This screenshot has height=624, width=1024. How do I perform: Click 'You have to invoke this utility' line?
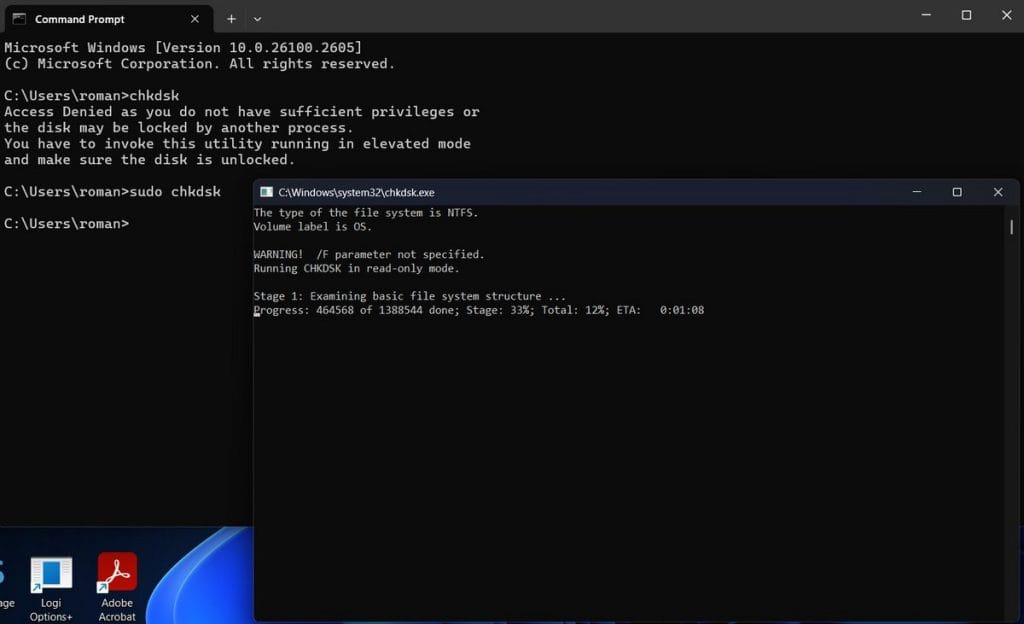[x=237, y=144]
